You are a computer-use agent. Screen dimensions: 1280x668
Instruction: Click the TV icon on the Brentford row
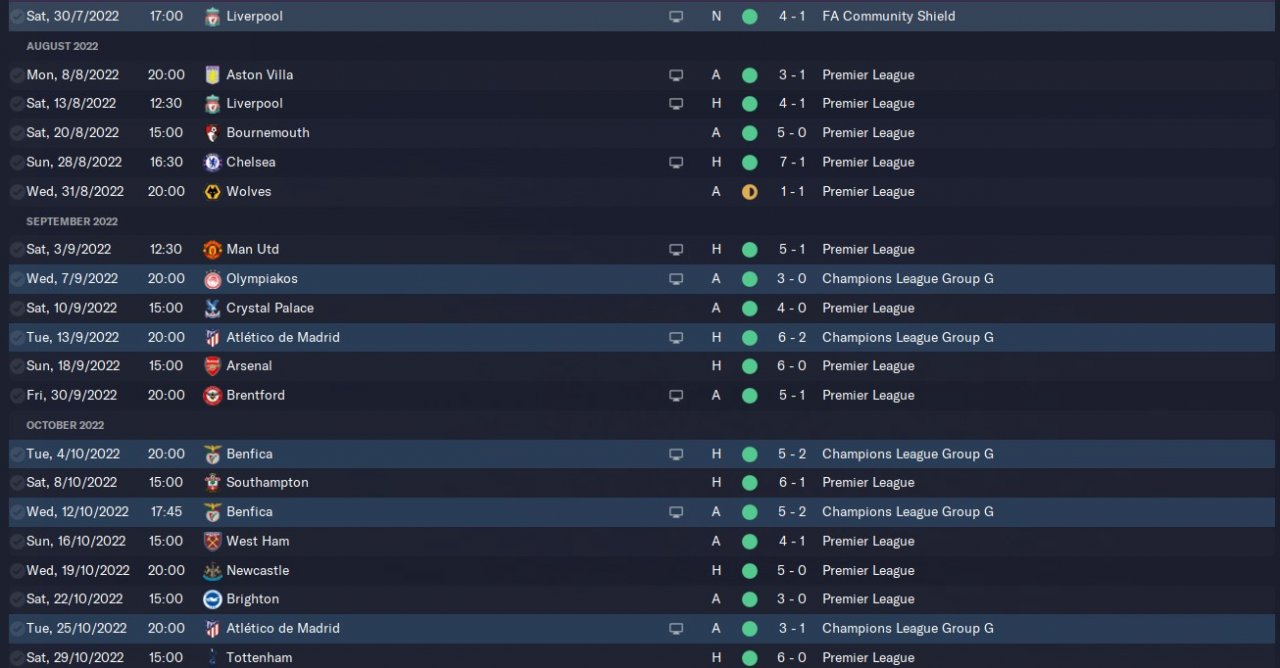pyautogui.click(x=676, y=396)
